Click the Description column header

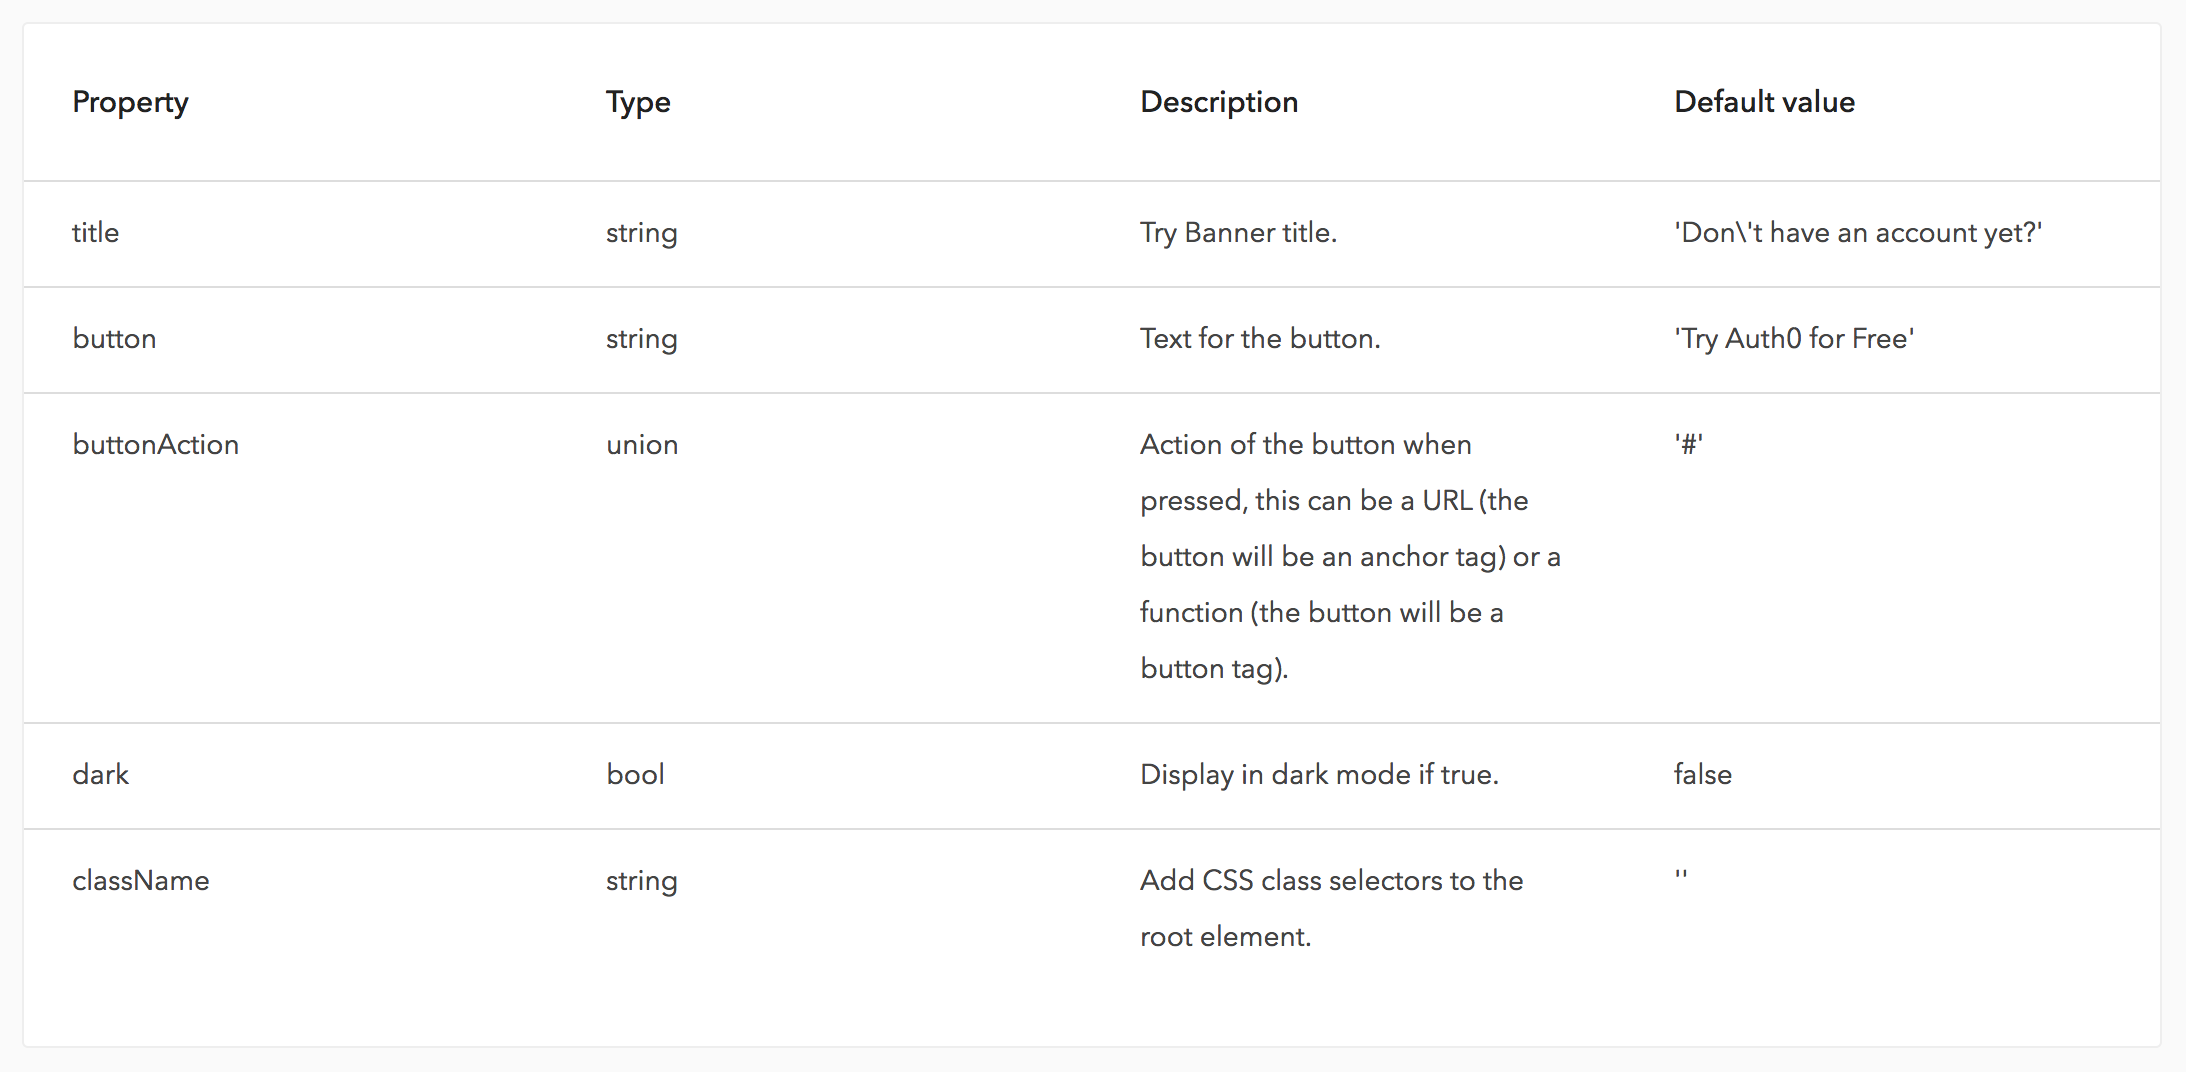point(1219,102)
